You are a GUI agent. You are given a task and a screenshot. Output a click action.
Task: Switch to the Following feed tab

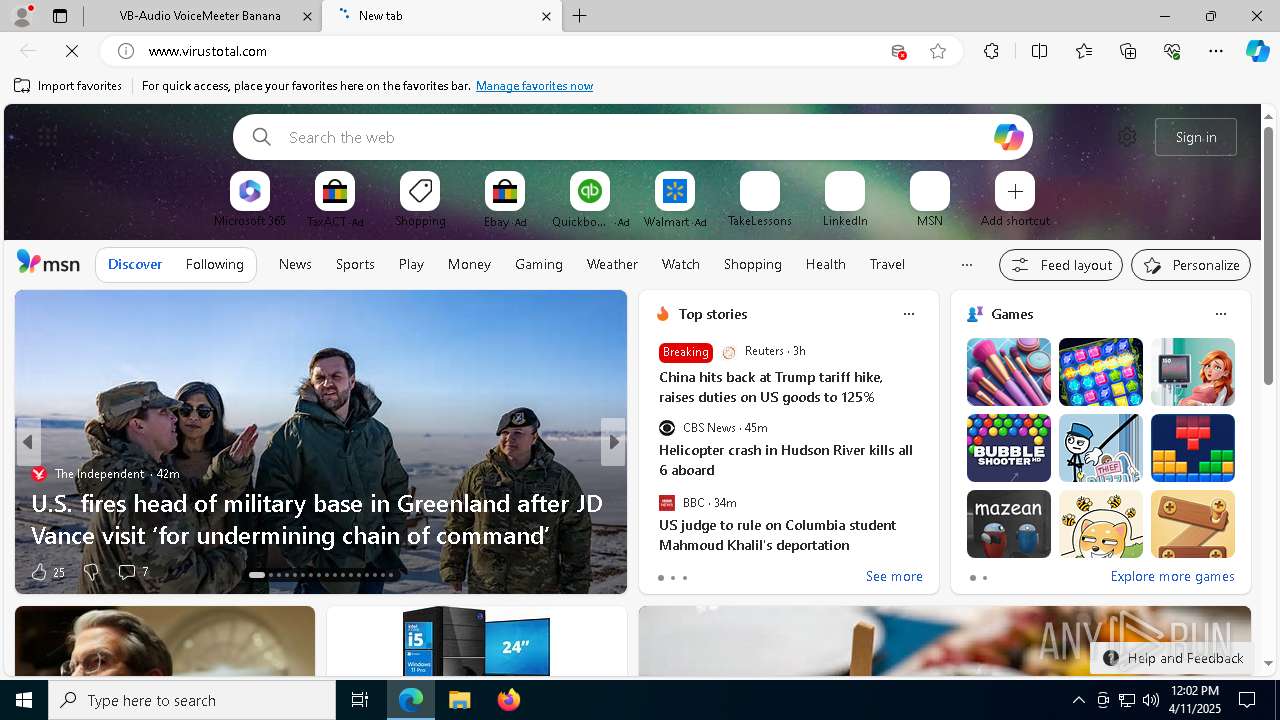pos(214,264)
